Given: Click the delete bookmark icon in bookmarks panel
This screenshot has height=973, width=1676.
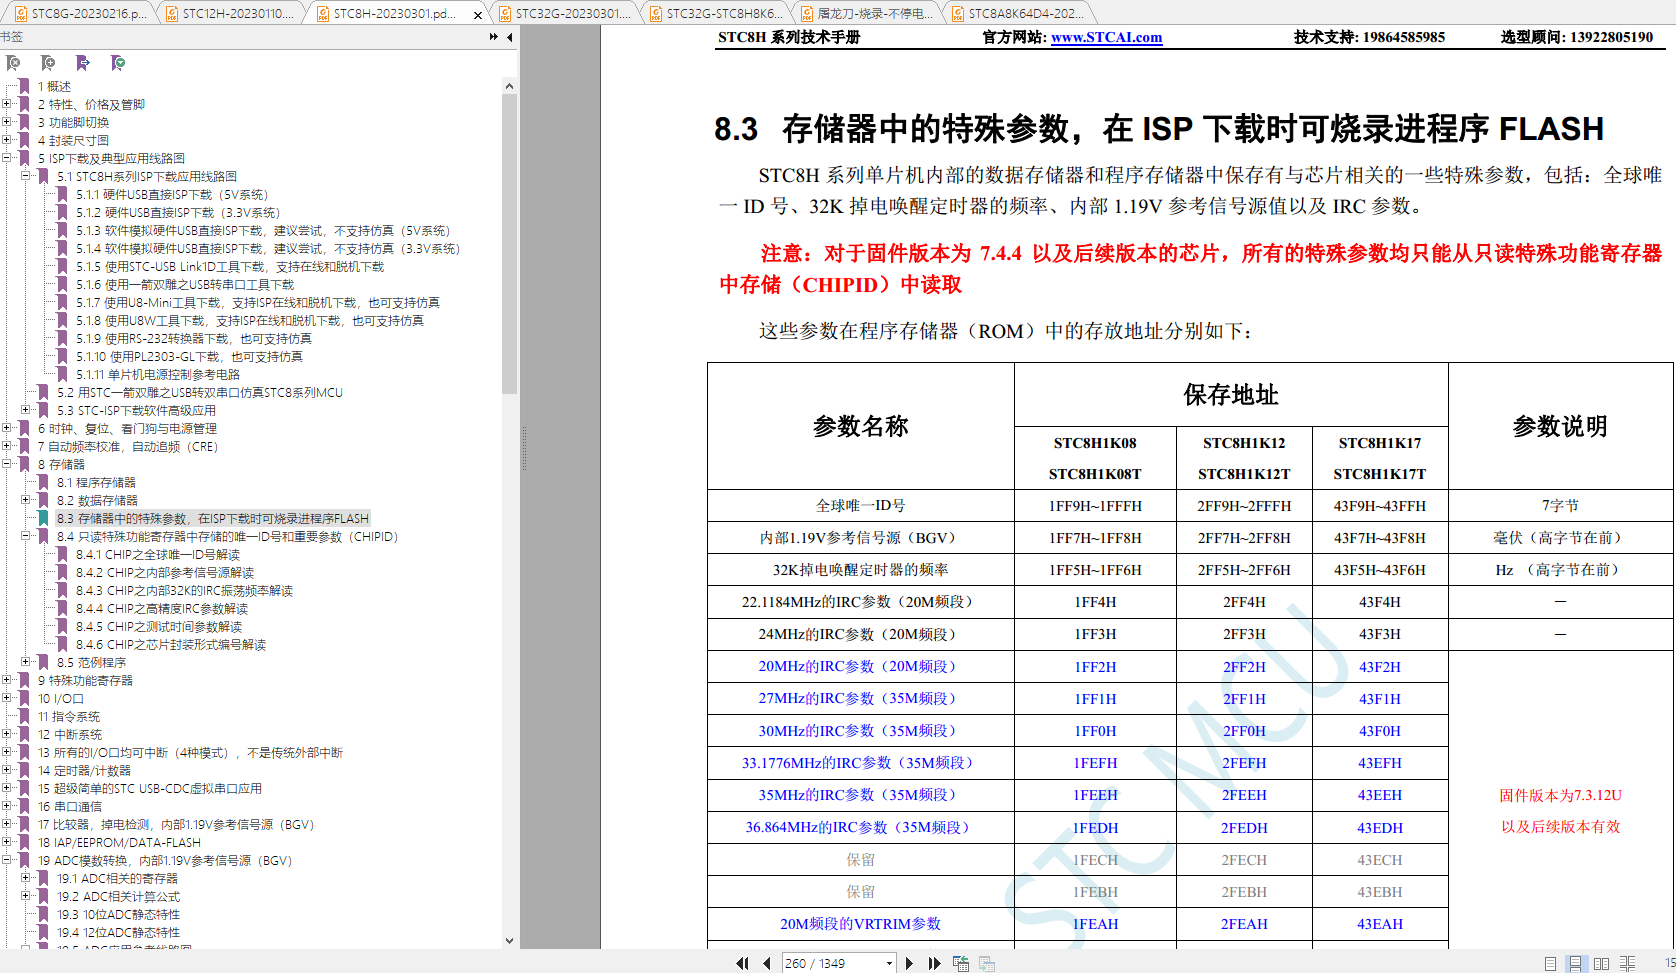Looking at the screenshot, I should [x=13, y=63].
